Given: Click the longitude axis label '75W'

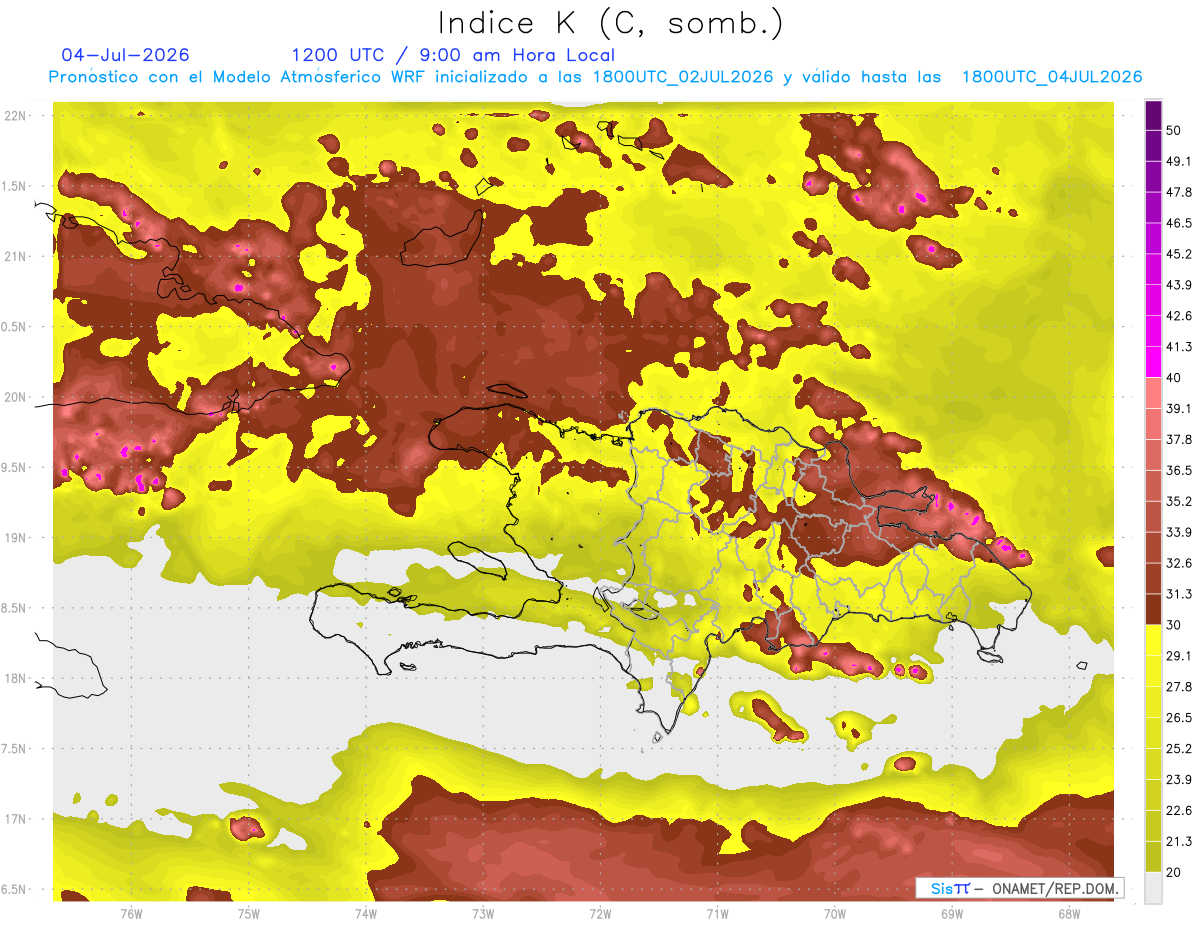Looking at the screenshot, I should tap(249, 914).
